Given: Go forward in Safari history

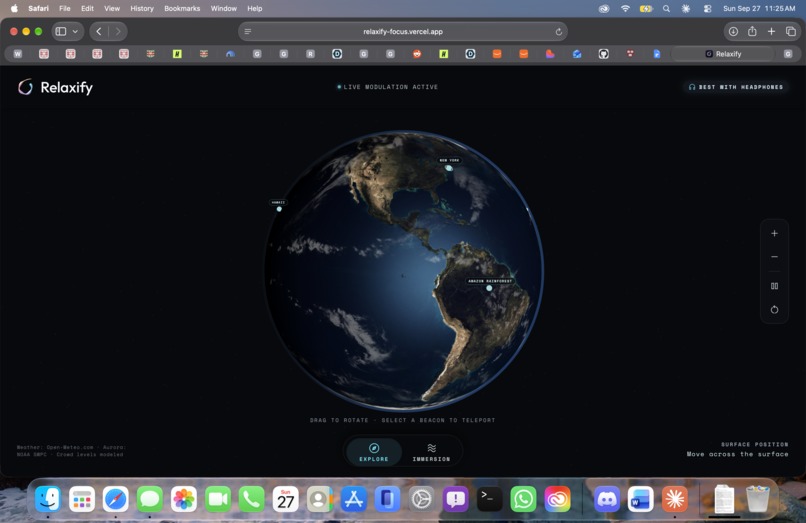Looking at the screenshot, I should pos(118,31).
